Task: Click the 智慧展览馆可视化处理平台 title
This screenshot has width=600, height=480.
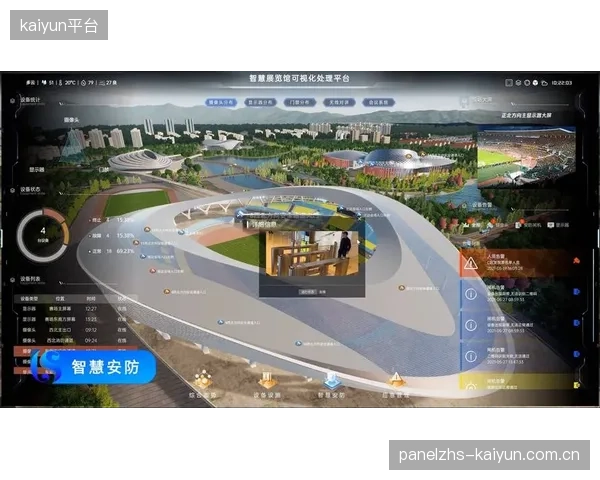Action: (300, 78)
